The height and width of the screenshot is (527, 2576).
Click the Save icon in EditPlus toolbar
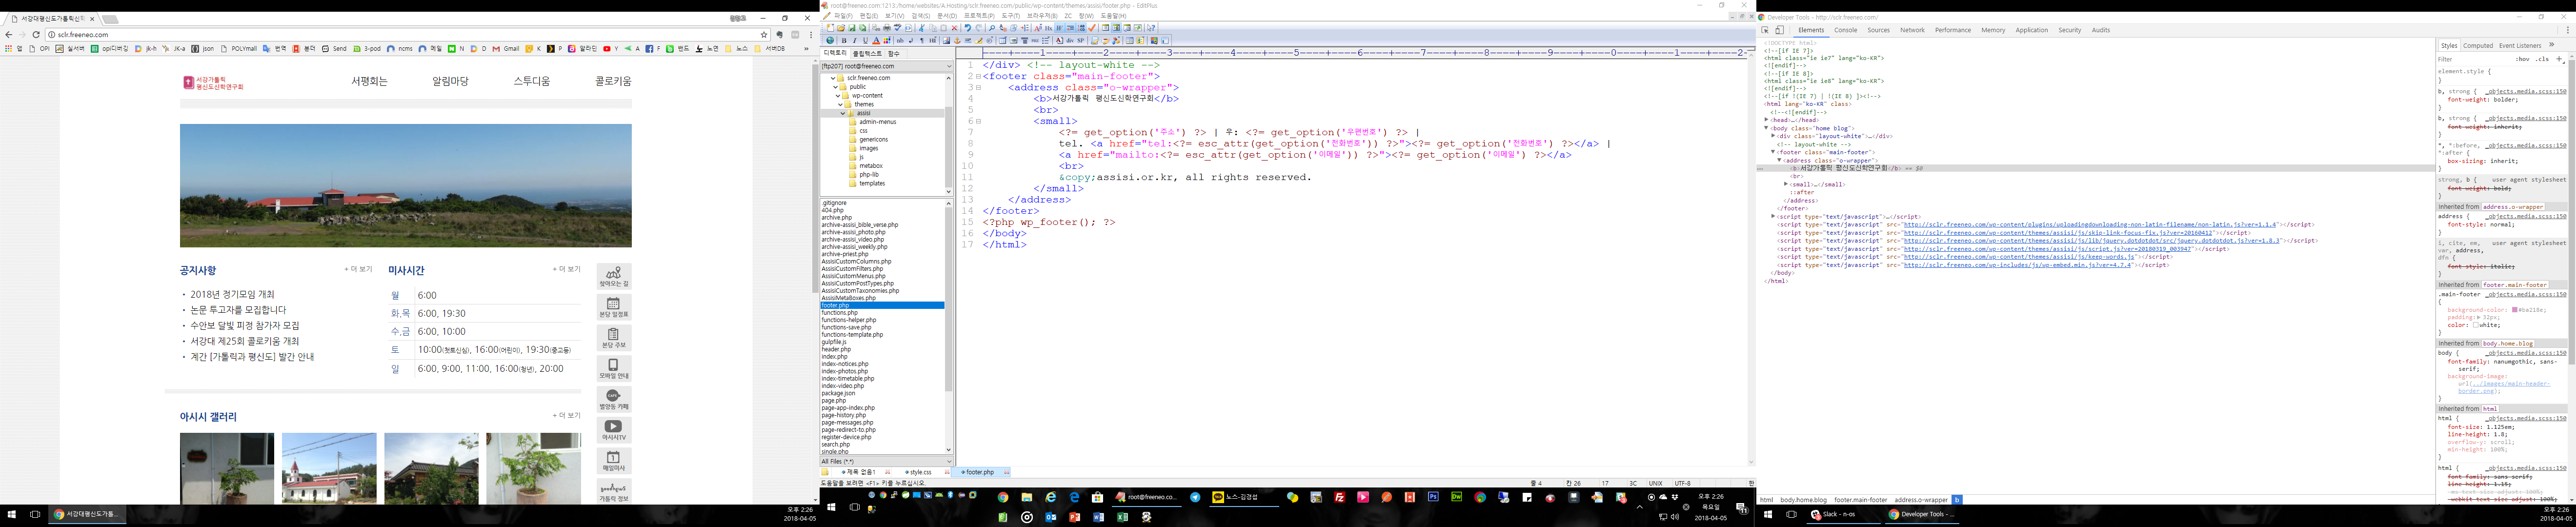(x=852, y=28)
